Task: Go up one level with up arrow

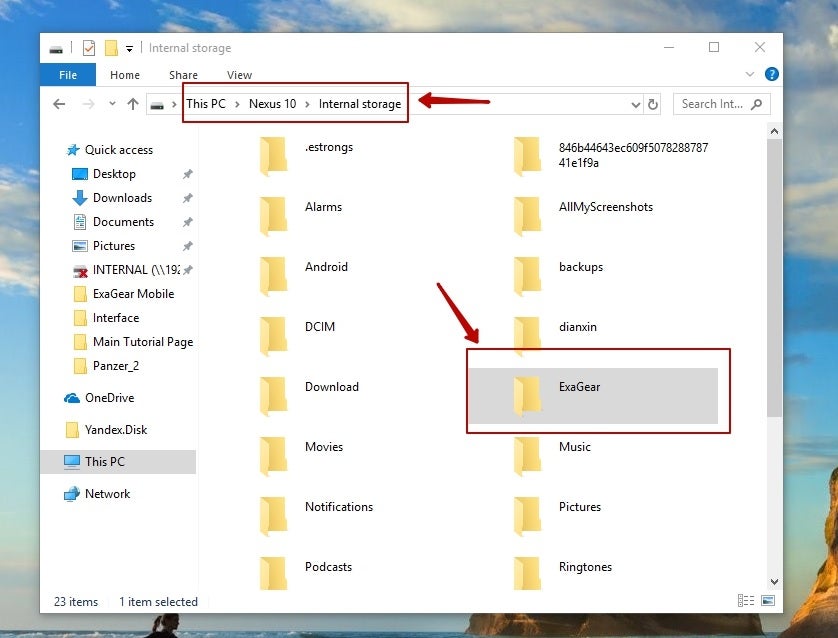Action: [x=133, y=104]
